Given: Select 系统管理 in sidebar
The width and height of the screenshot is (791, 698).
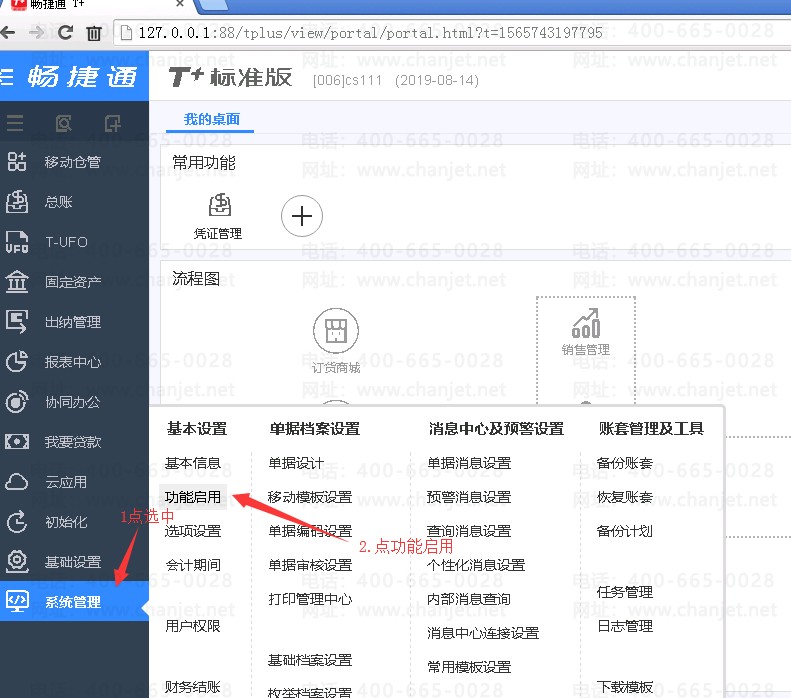Looking at the screenshot, I should tap(74, 601).
